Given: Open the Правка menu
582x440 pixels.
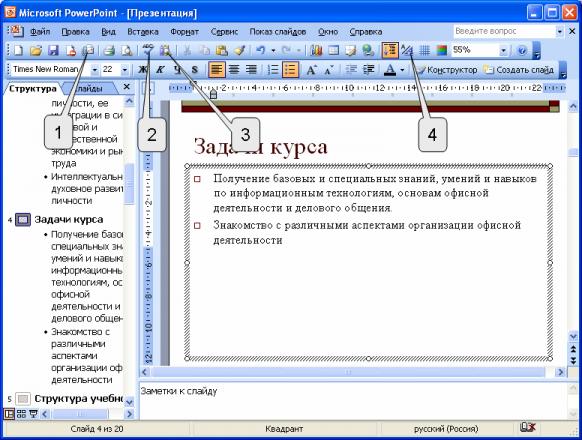Looking at the screenshot, I should pyautogui.click(x=76, y=32).
